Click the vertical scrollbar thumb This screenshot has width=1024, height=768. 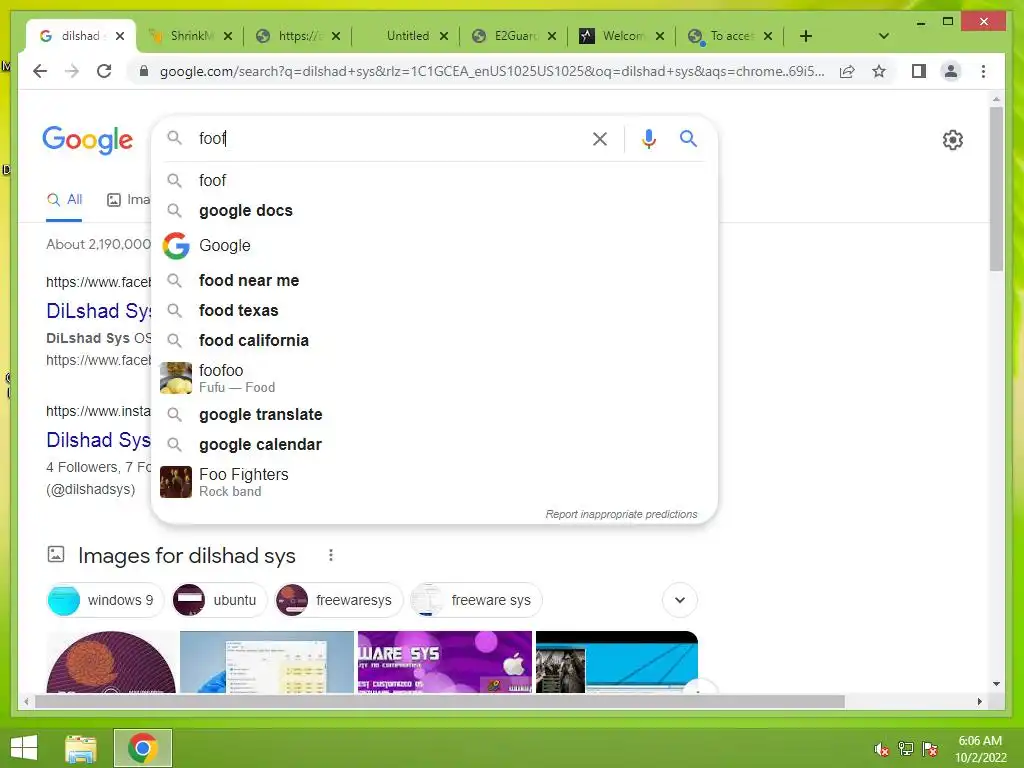coord(996,189)
